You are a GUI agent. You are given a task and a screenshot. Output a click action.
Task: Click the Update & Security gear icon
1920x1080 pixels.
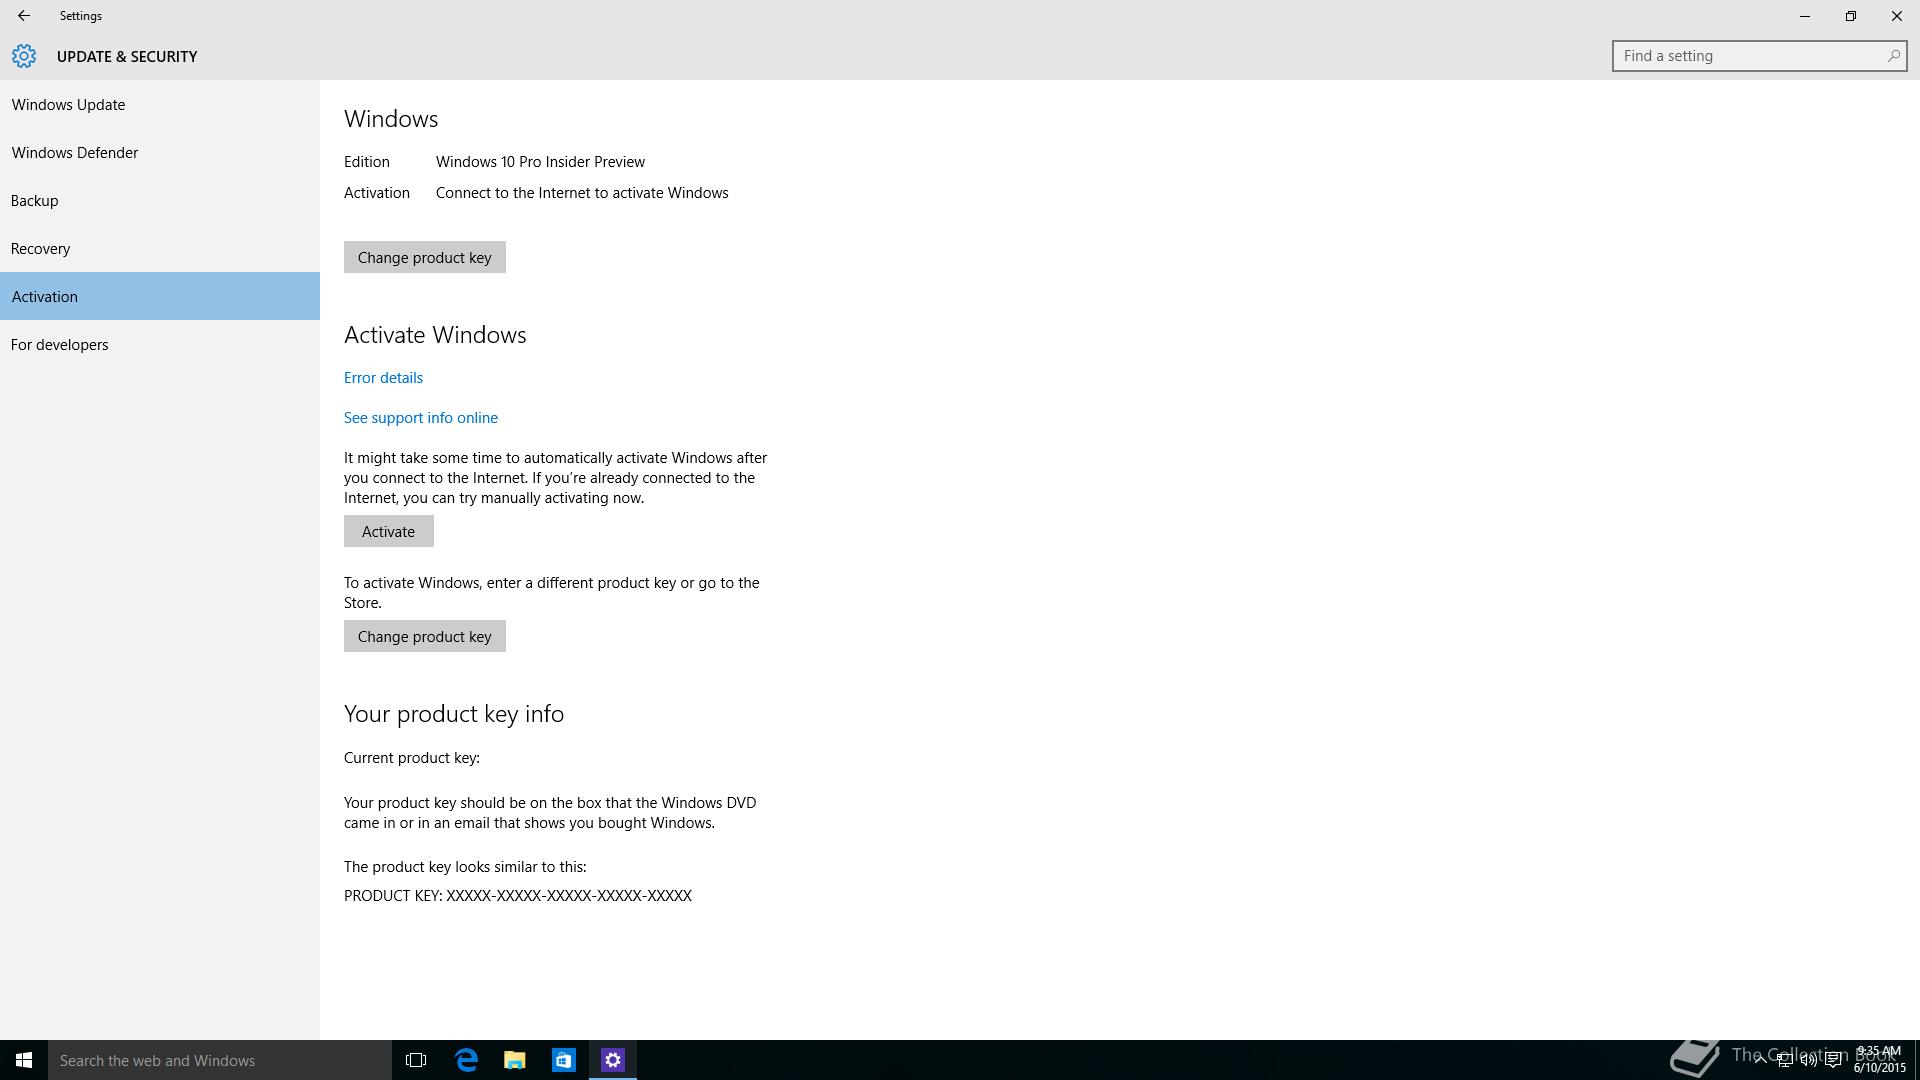pos(24,56)
